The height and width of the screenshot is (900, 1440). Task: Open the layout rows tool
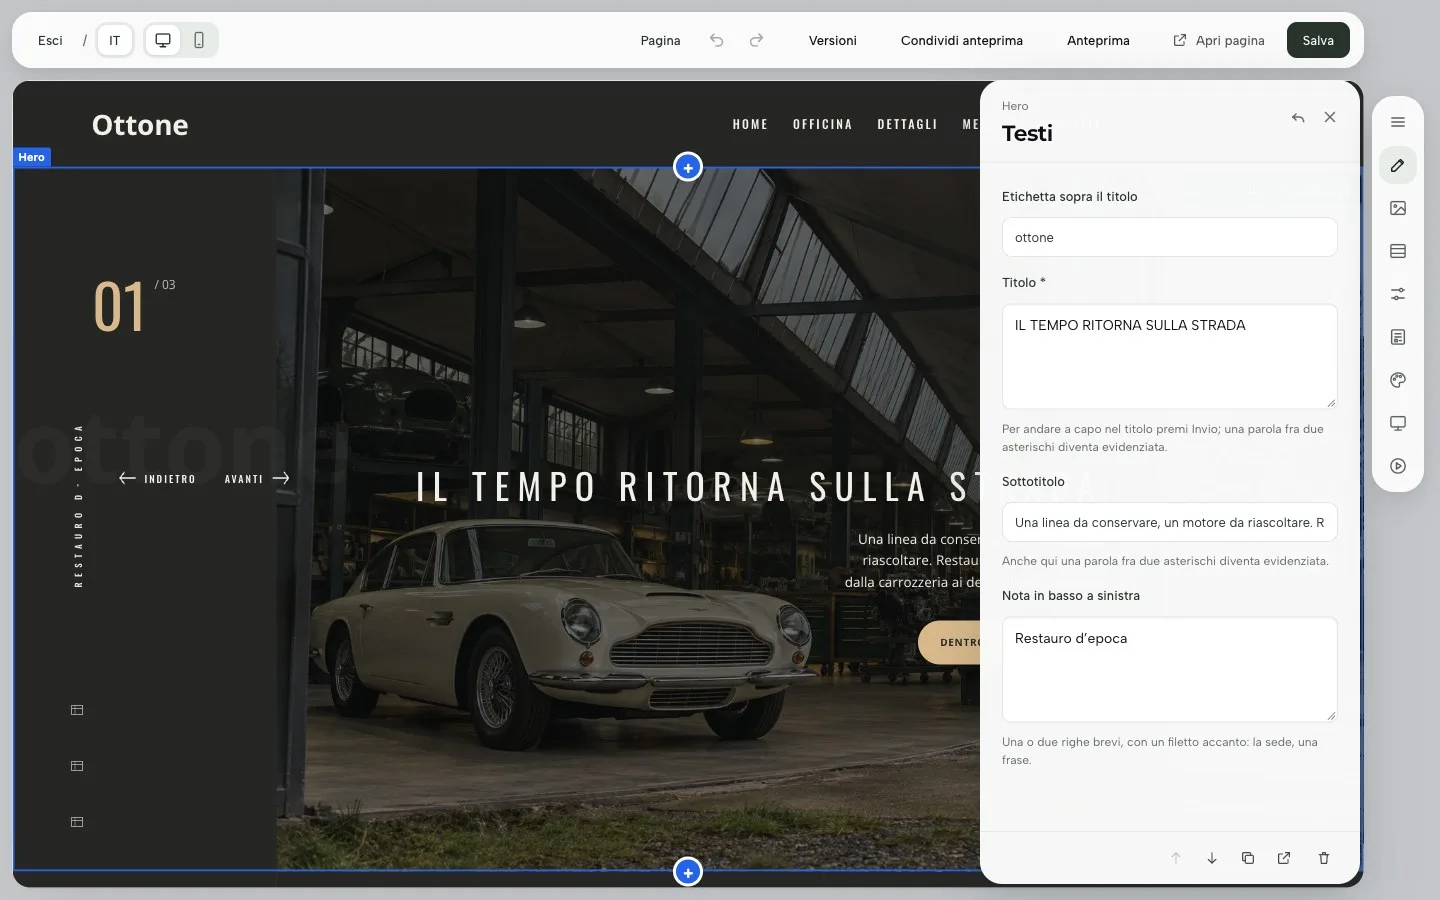click(x=1398, y=251)
